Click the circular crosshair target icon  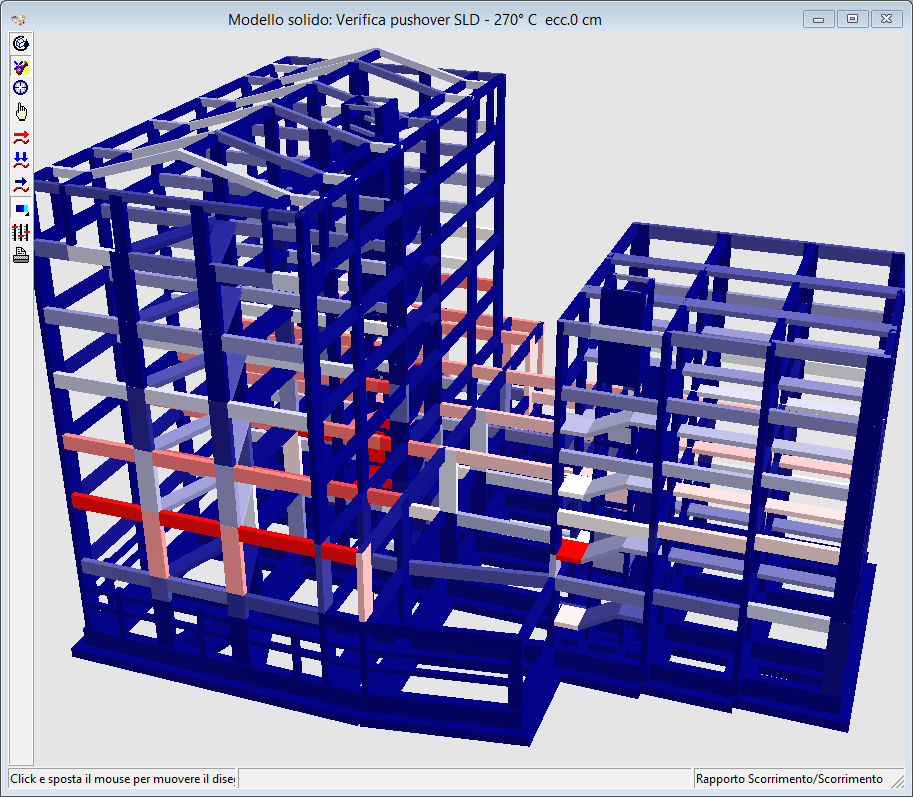point(20,88)
